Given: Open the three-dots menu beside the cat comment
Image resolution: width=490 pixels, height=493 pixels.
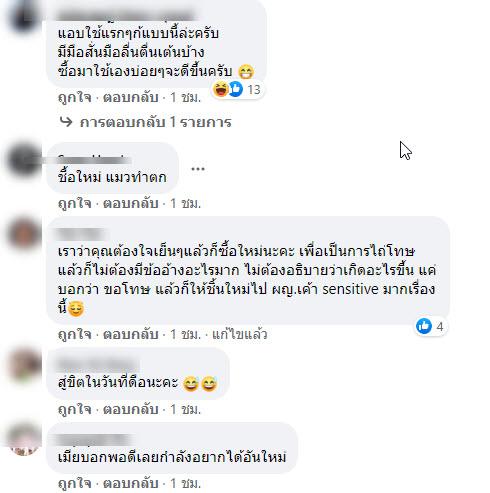Looking at the screenshot, I should pos(198,169).
